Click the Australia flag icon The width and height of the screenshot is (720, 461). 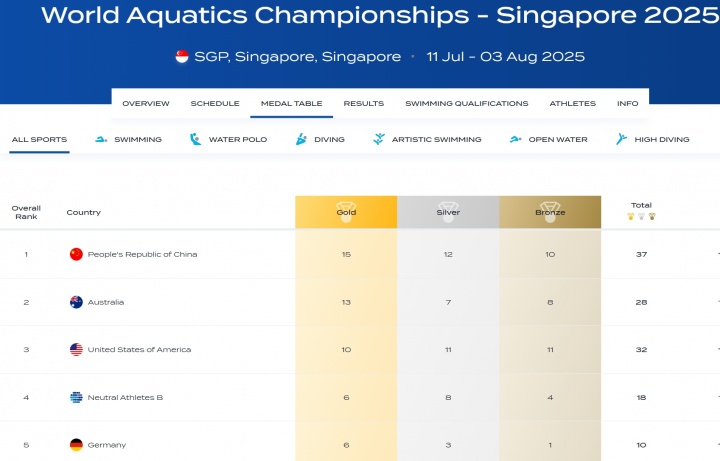tap(76, 302)
